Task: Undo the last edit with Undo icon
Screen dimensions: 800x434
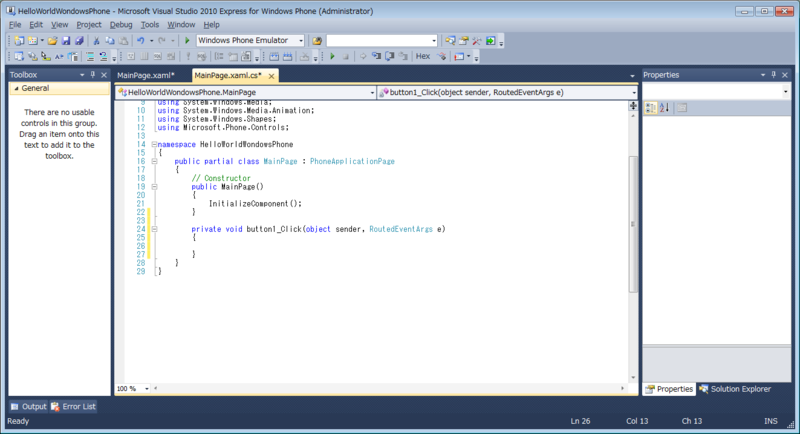Action: (140, 41)
